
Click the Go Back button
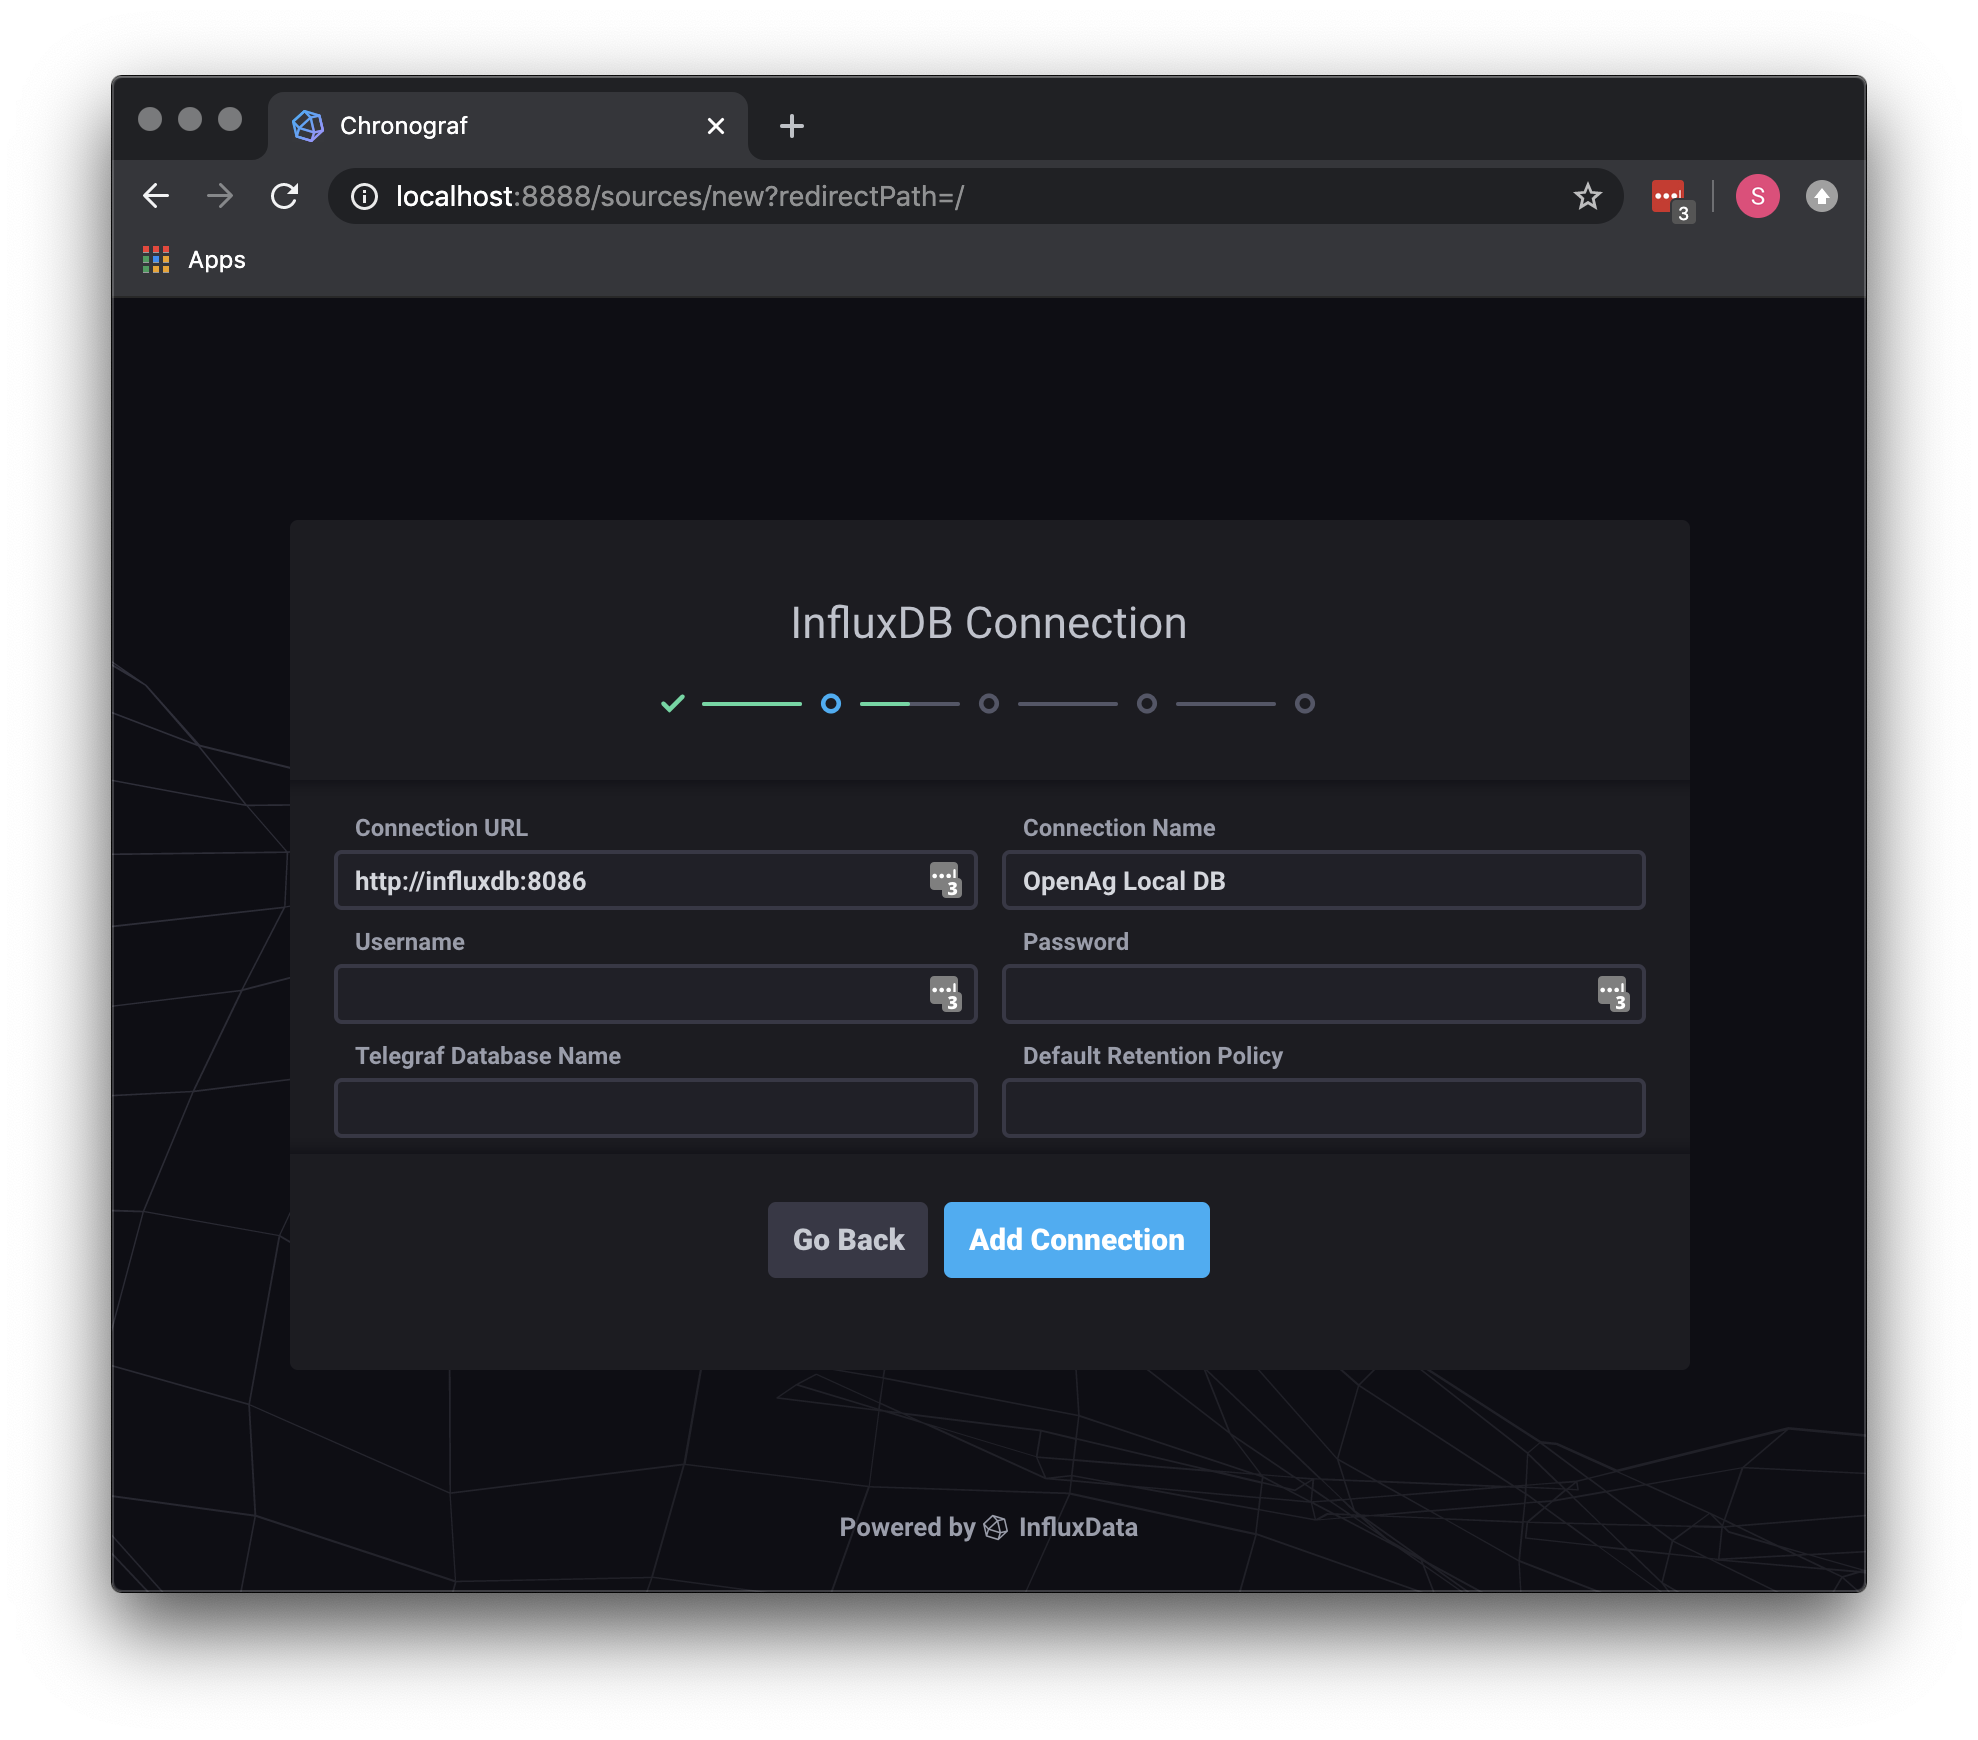[848, 1240]
